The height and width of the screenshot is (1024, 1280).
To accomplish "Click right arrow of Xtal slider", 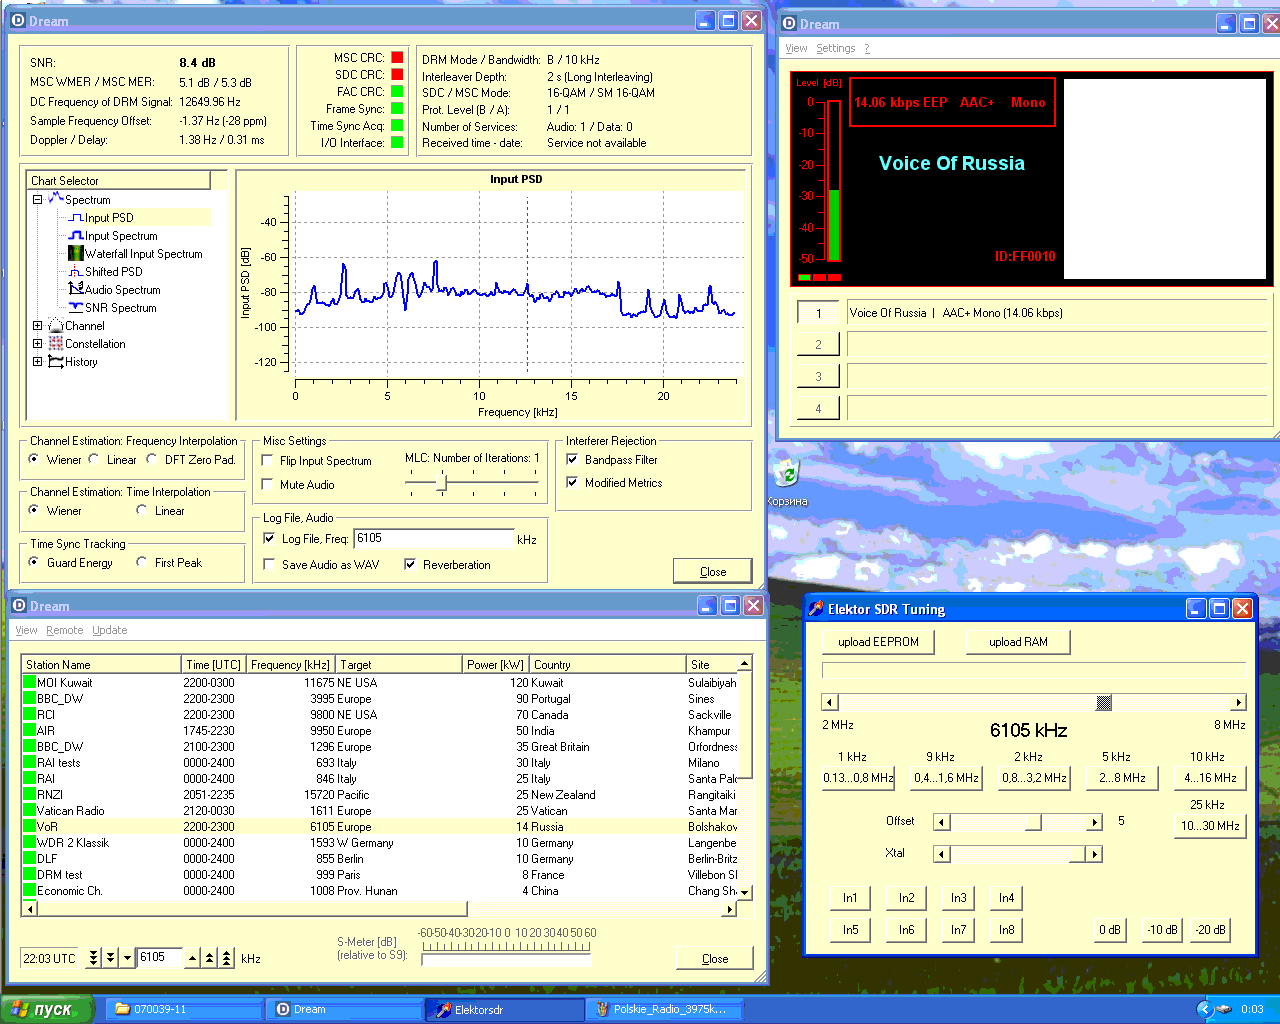I will click(1095, 854).
